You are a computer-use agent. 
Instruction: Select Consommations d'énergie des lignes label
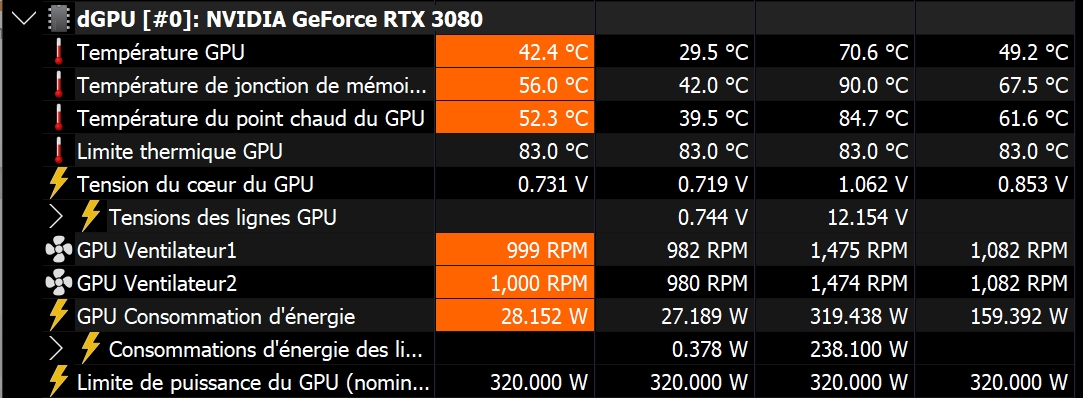pos(265,350)
